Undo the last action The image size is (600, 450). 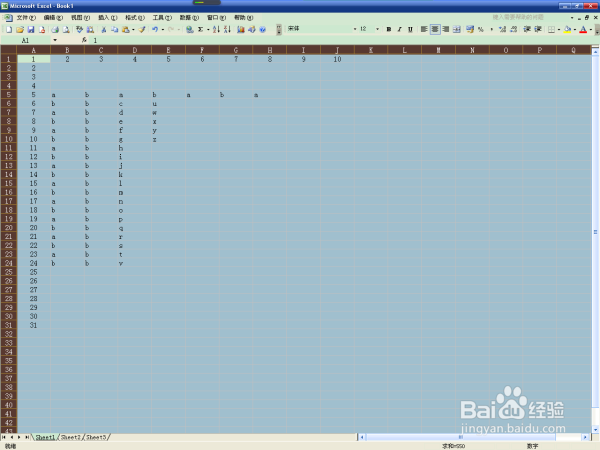point(155,29)
